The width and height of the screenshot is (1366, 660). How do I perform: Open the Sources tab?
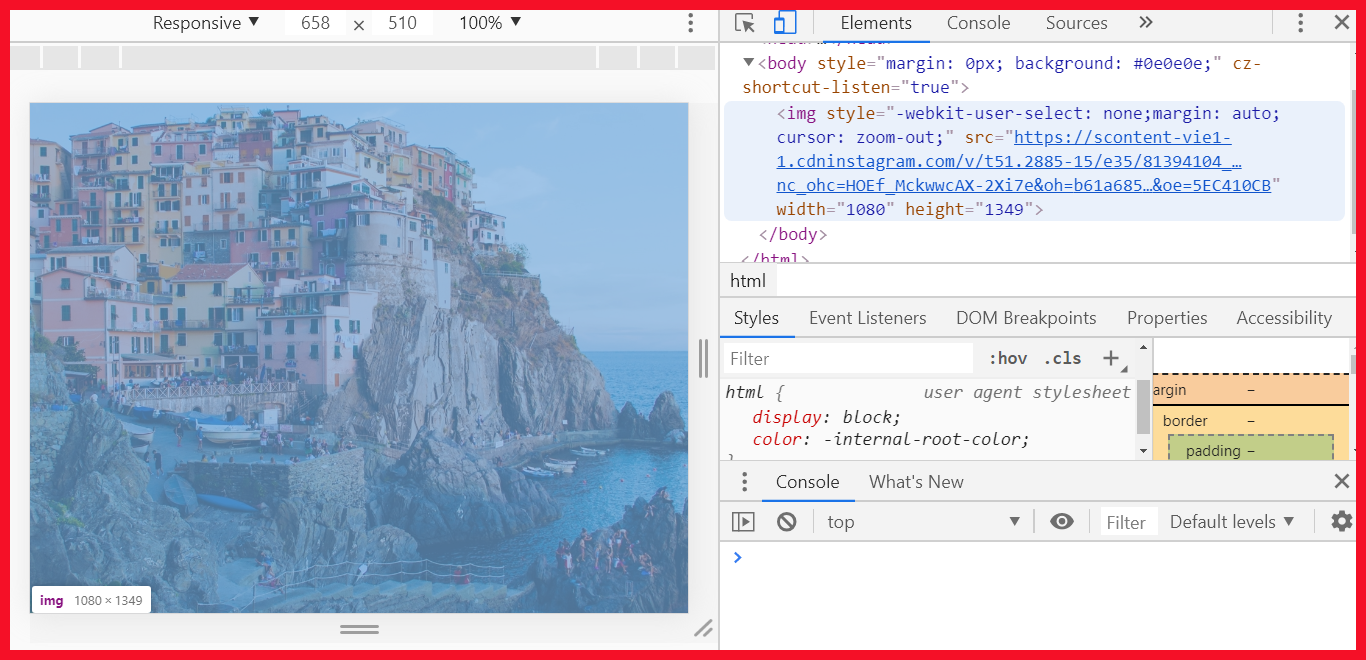point(1076,23)
